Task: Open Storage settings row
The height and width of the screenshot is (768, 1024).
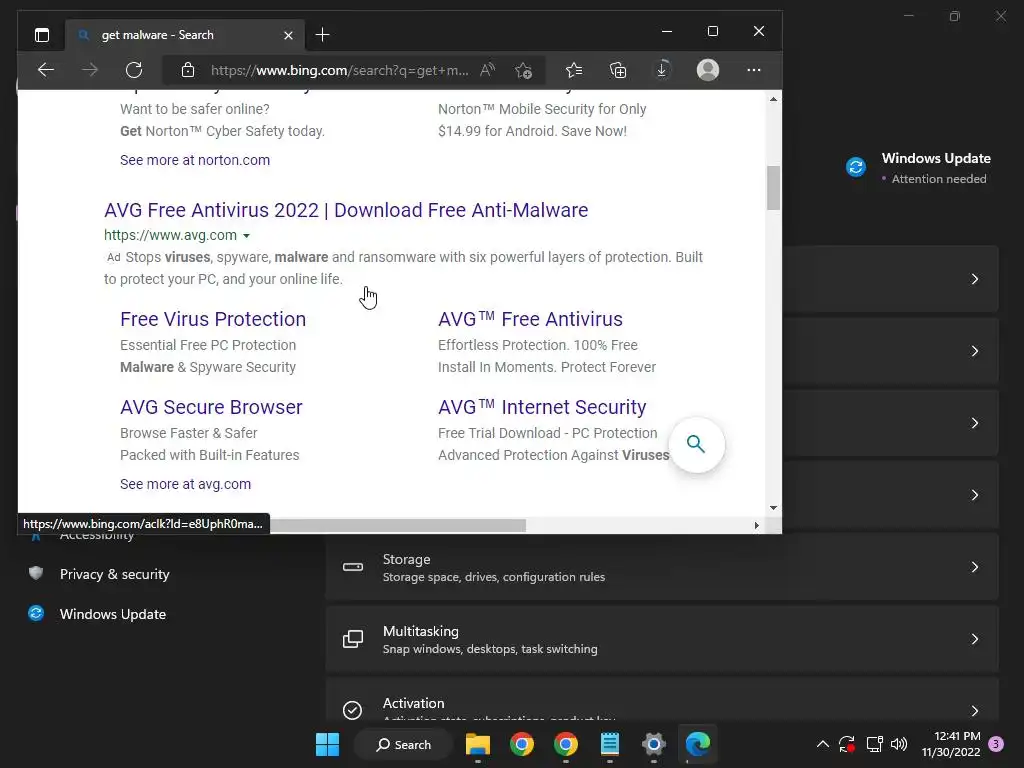Action: click(662, 568)
